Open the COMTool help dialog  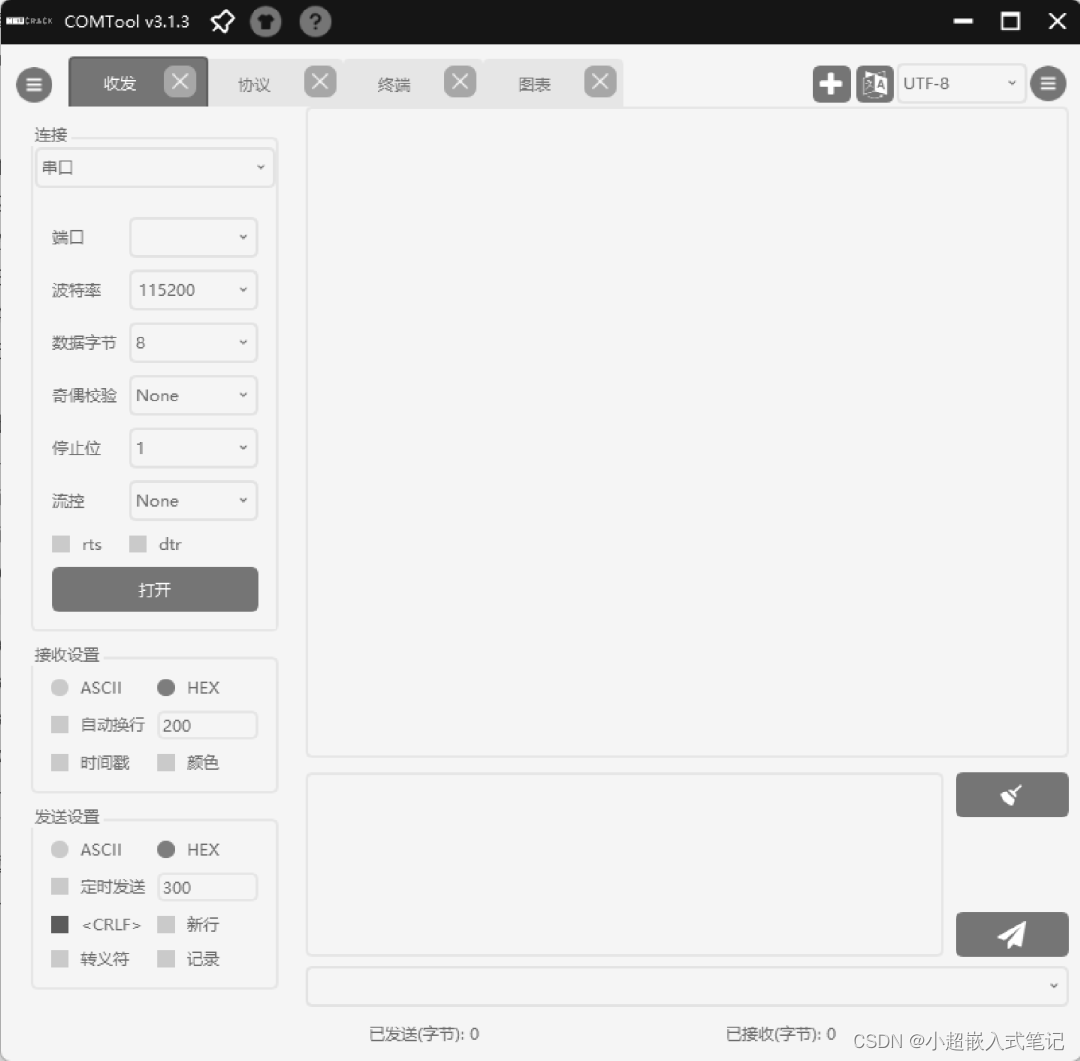[x=315, y=21]
